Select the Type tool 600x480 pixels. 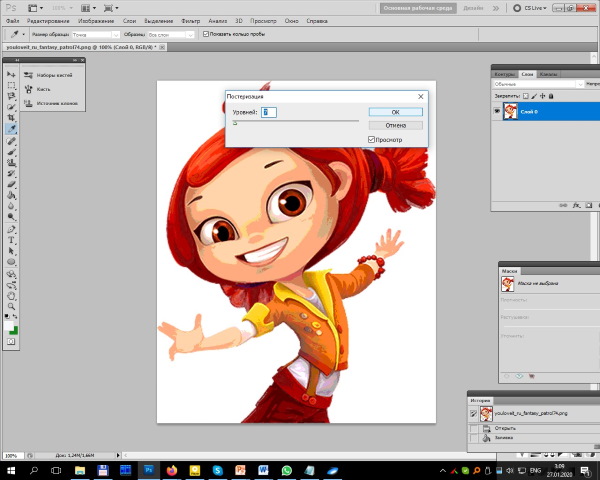(11, 240)
